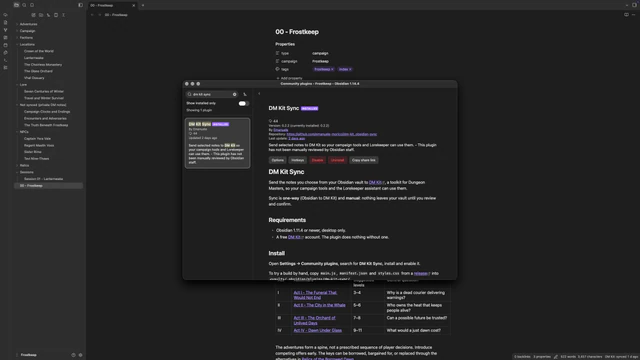
Task: Check for plugin updates icon beside search
Action: tap(245, 94)
